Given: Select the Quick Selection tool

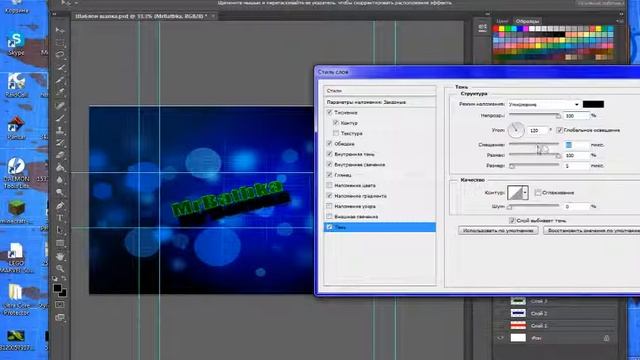Looking at the screenshot, I should pos(60,67).
